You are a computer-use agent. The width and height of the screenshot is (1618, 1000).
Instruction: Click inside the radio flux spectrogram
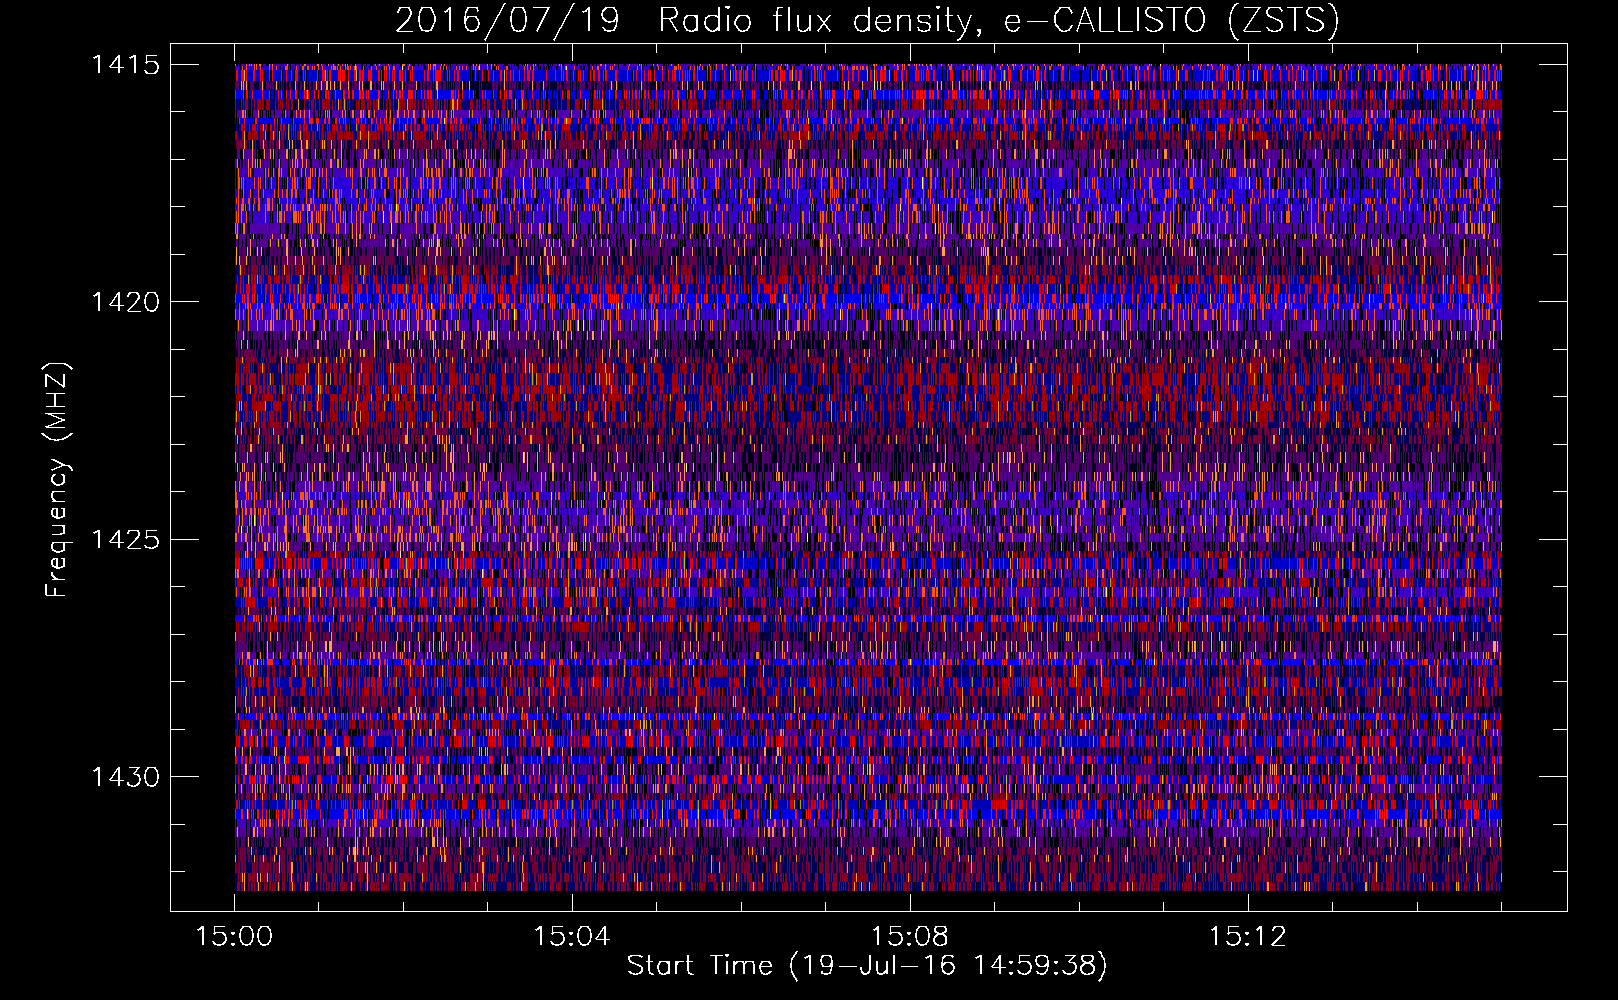pos(868,477)
